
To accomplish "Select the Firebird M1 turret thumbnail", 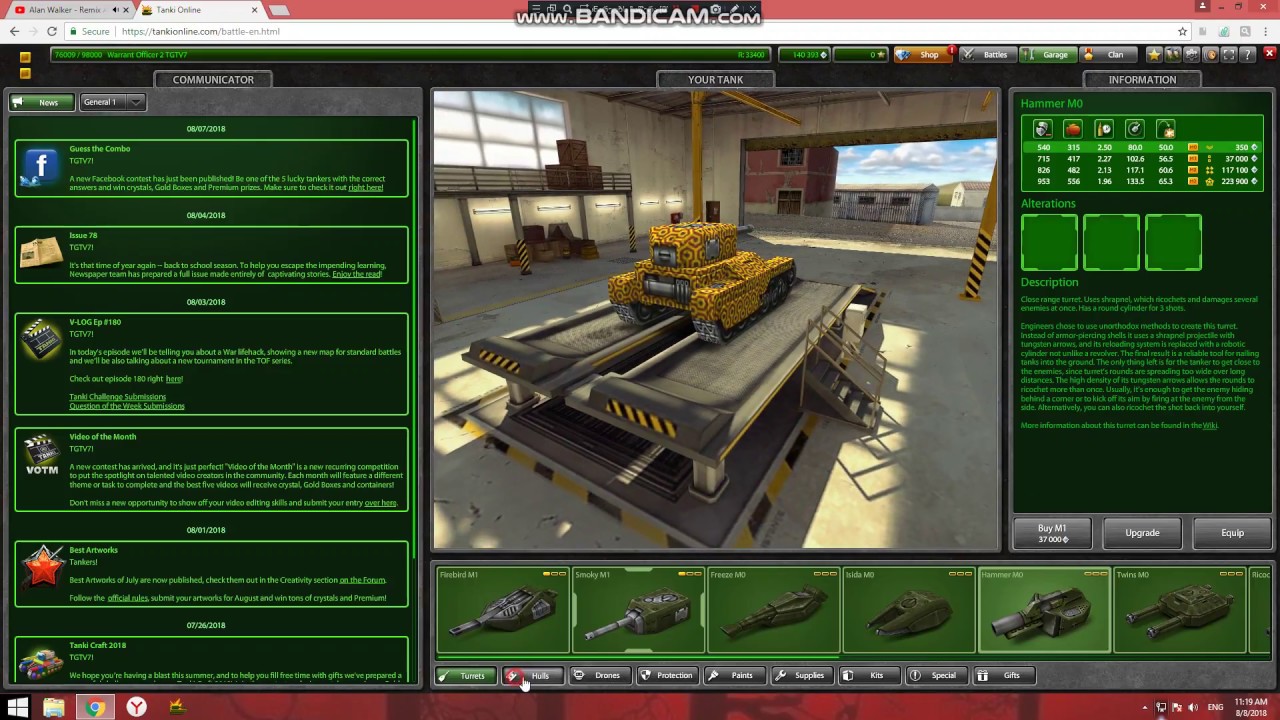I will (503, 610).
